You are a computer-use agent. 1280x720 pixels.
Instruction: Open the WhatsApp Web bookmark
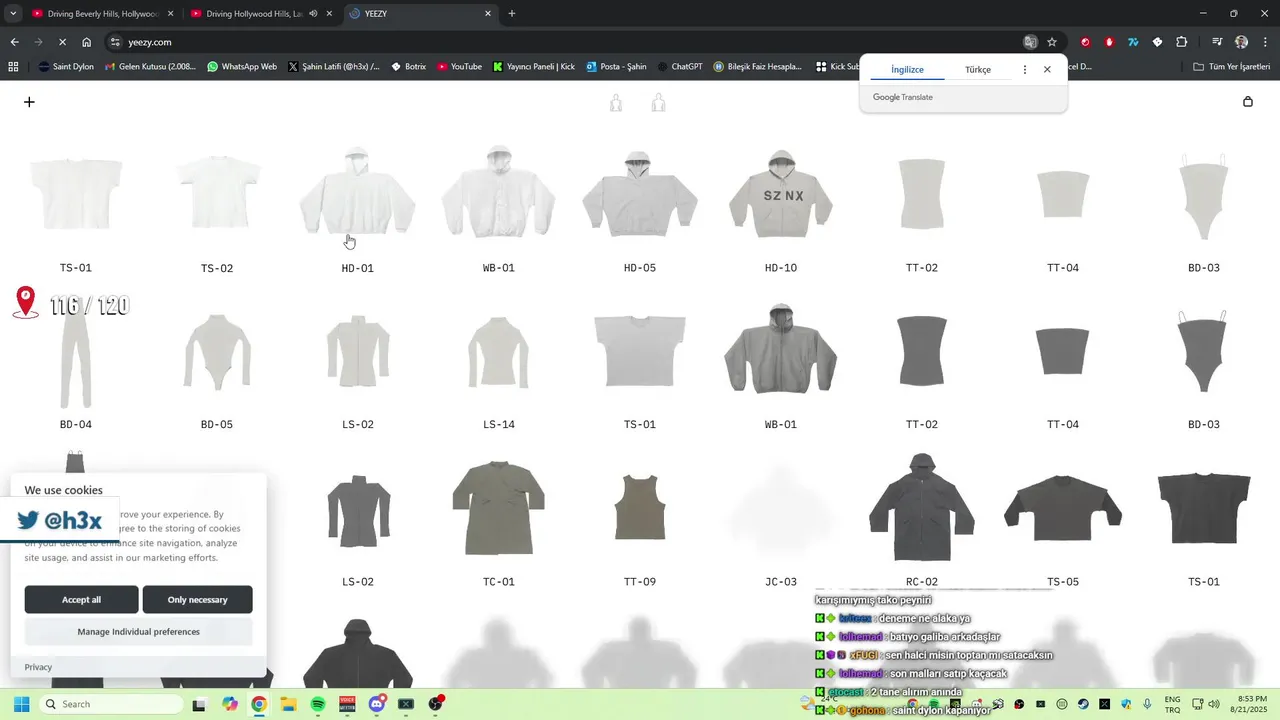pos(242,67)
